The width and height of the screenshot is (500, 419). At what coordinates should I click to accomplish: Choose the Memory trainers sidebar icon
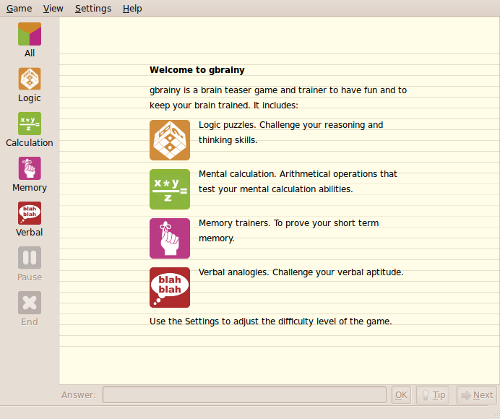coord(29,168)
